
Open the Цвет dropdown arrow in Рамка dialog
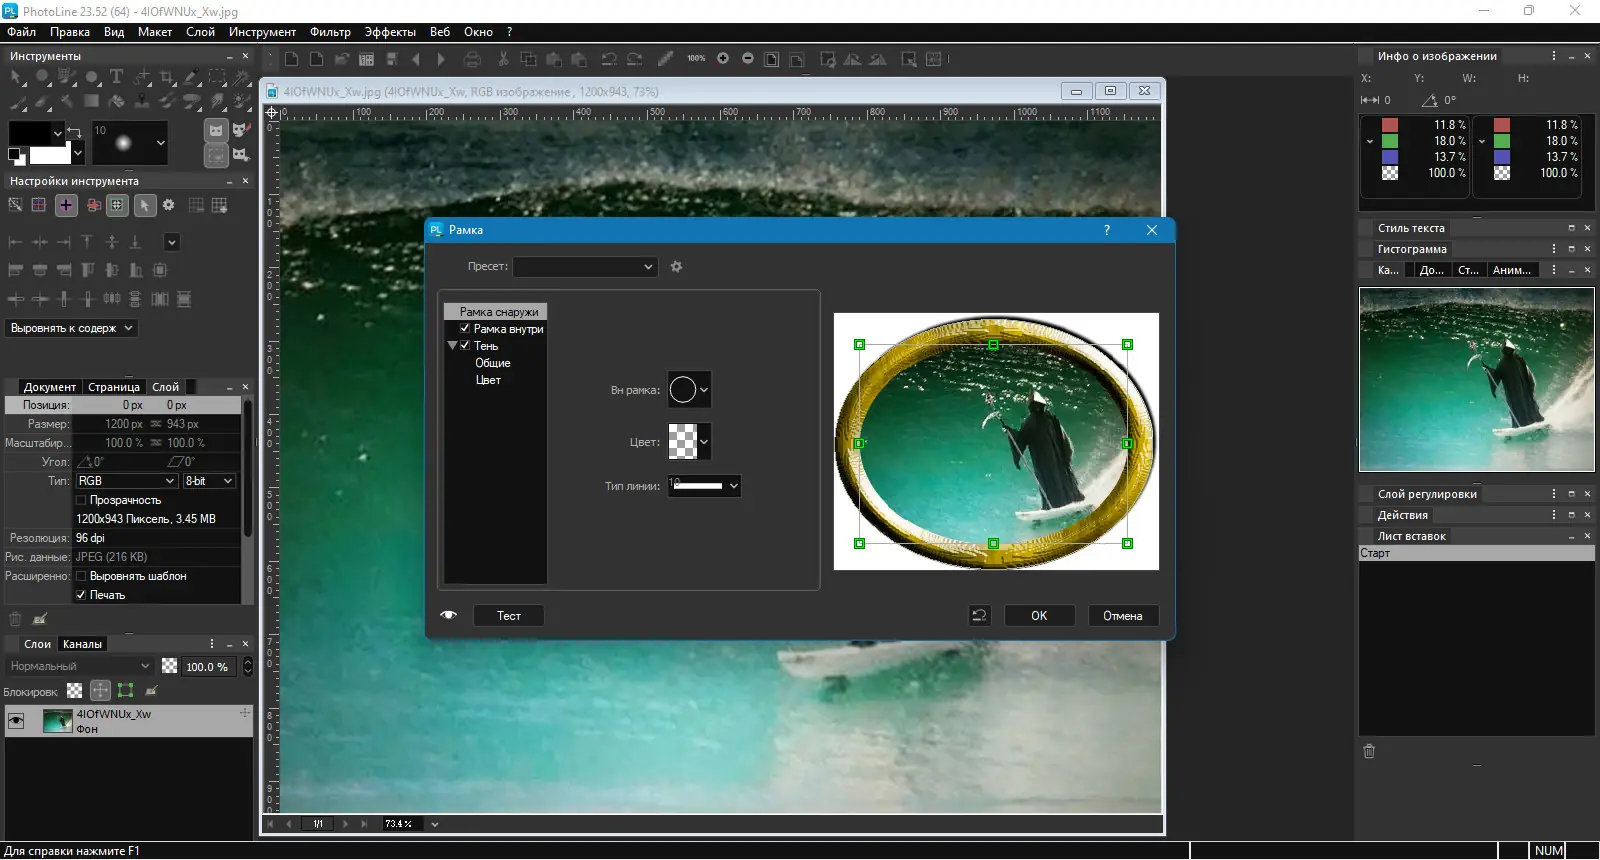(704, 442)
